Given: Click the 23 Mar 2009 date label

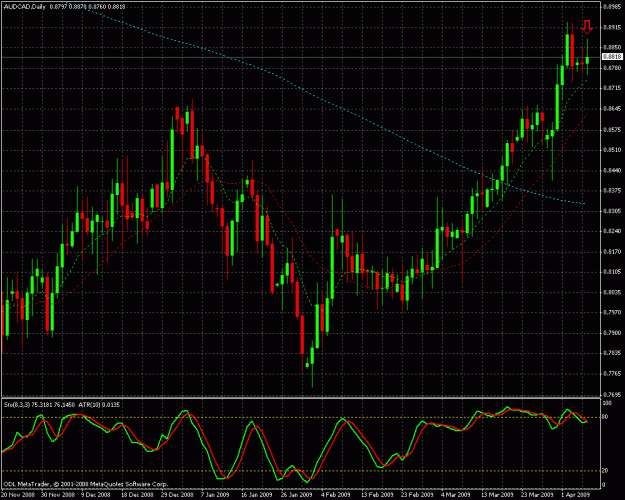Looking at the screenshot, I should [x=537, y=495].
